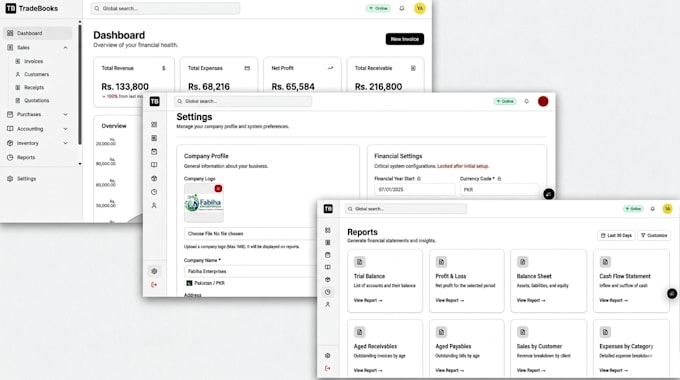This screenshot has width=680, height=380.
Task: View Report for Cash Flow Statement
Action: pos(614,300)
